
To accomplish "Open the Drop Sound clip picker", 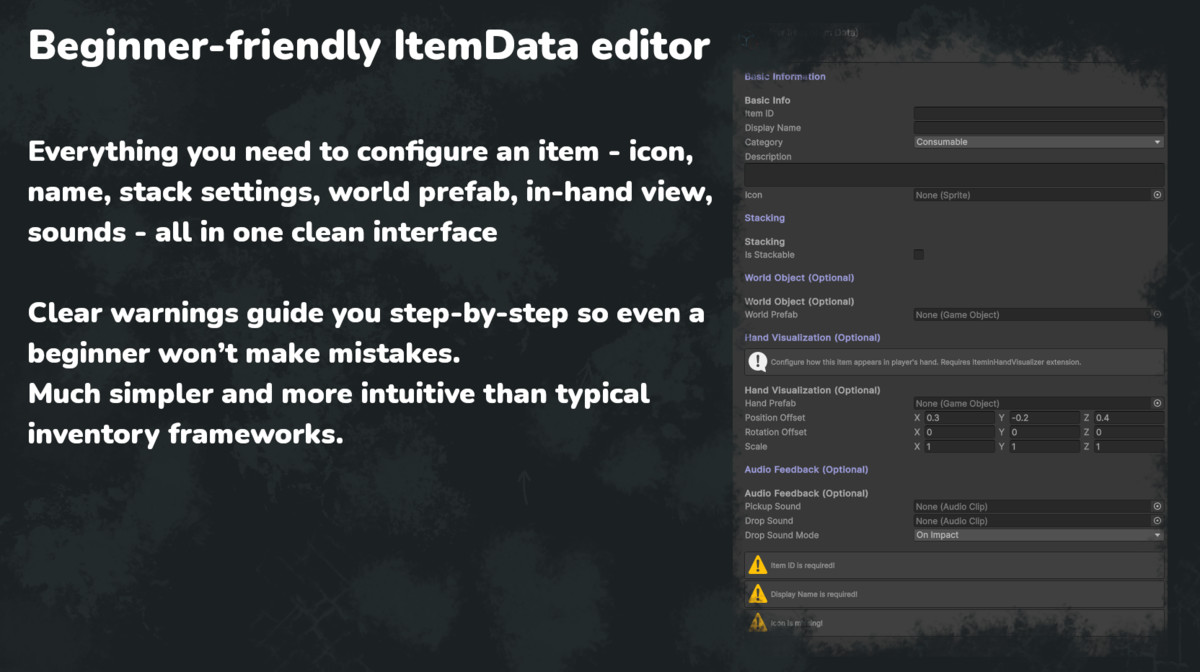I will coord(1156,521).
